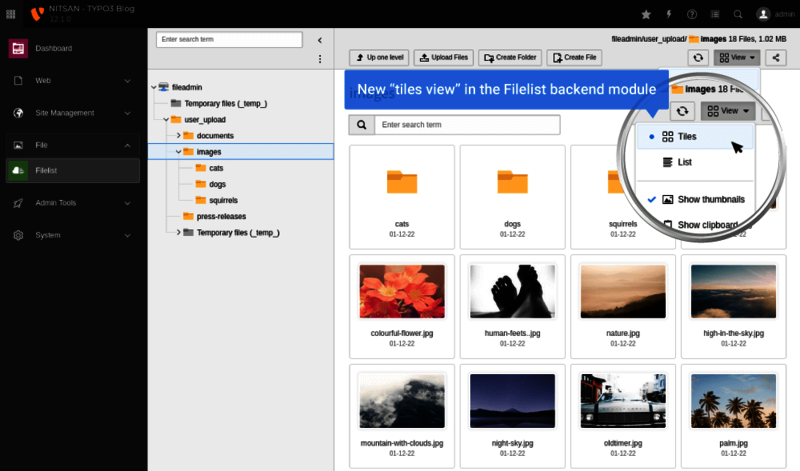The height and width of the screenshot is (471, 800).
Task: Collapse the file tree panel with arrow
Action: pos(320,40)
